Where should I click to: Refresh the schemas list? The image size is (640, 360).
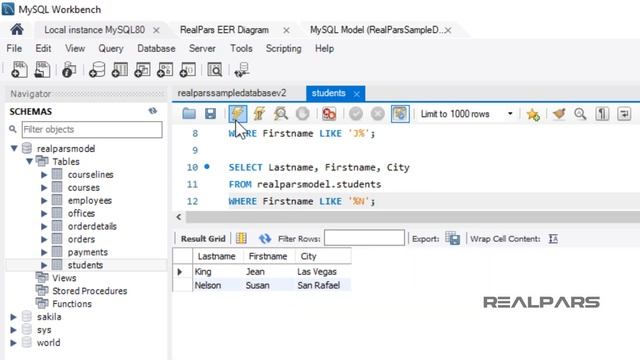pos(153,111)
